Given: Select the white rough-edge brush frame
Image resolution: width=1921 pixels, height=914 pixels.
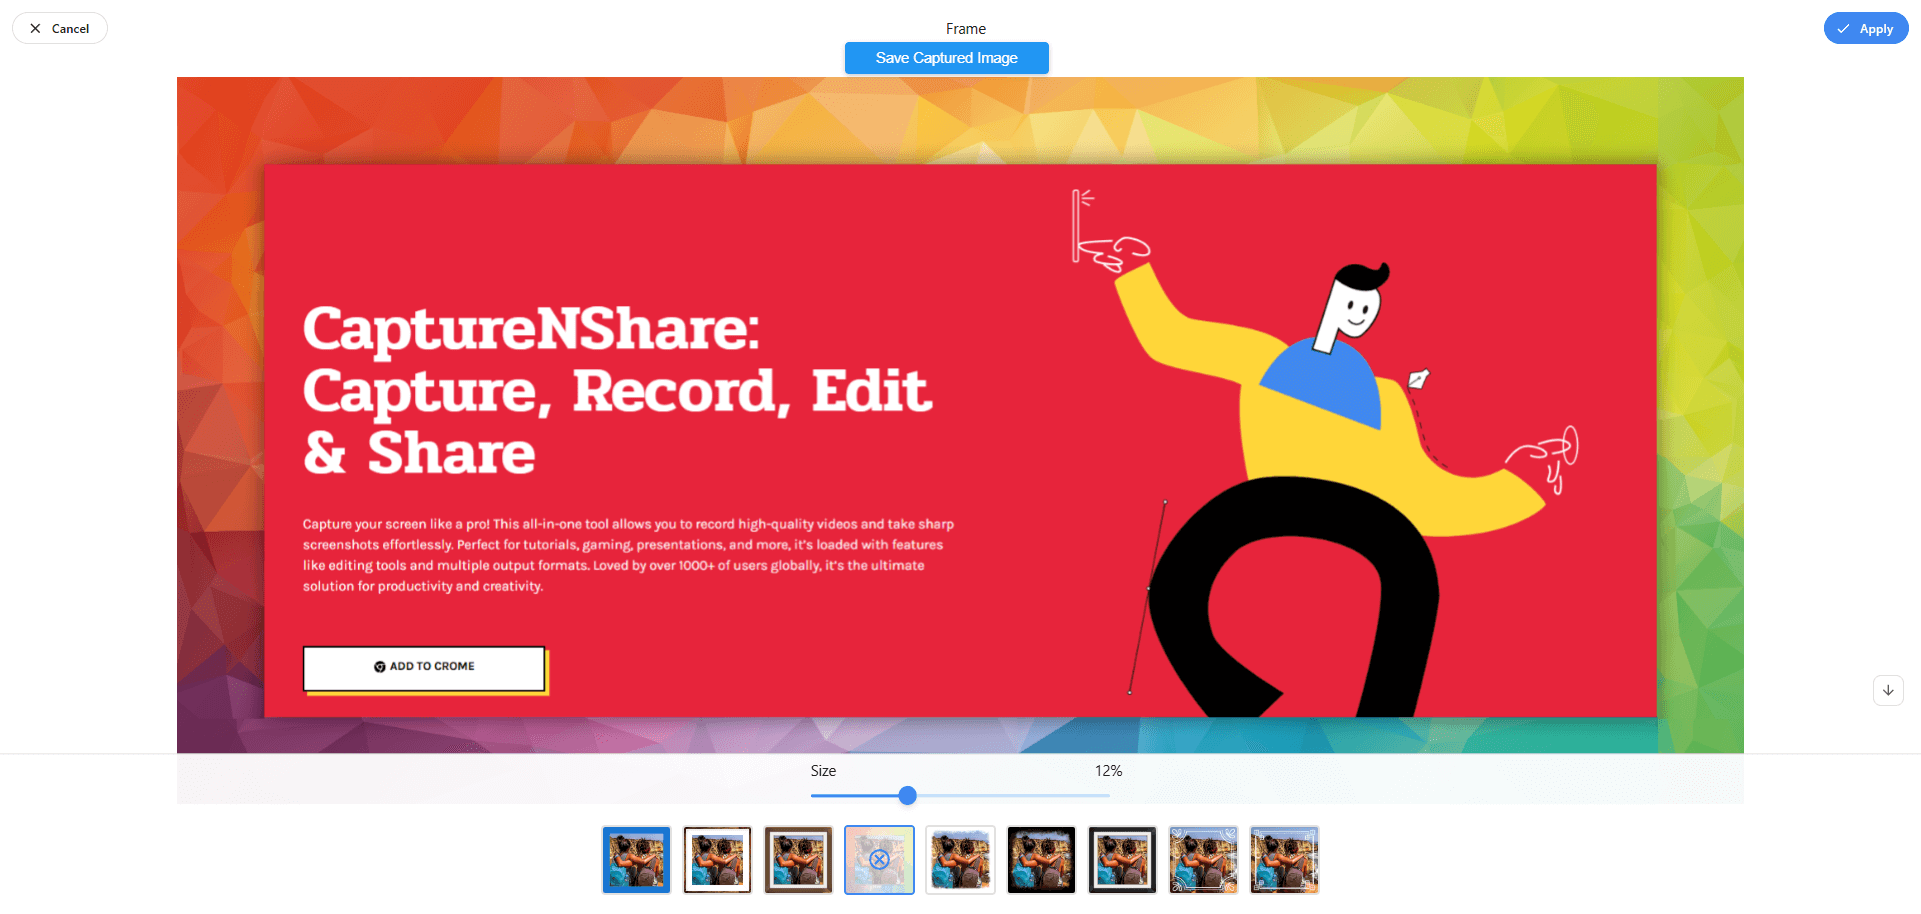Looking at the screenshot, I should [x=960, y=860].
